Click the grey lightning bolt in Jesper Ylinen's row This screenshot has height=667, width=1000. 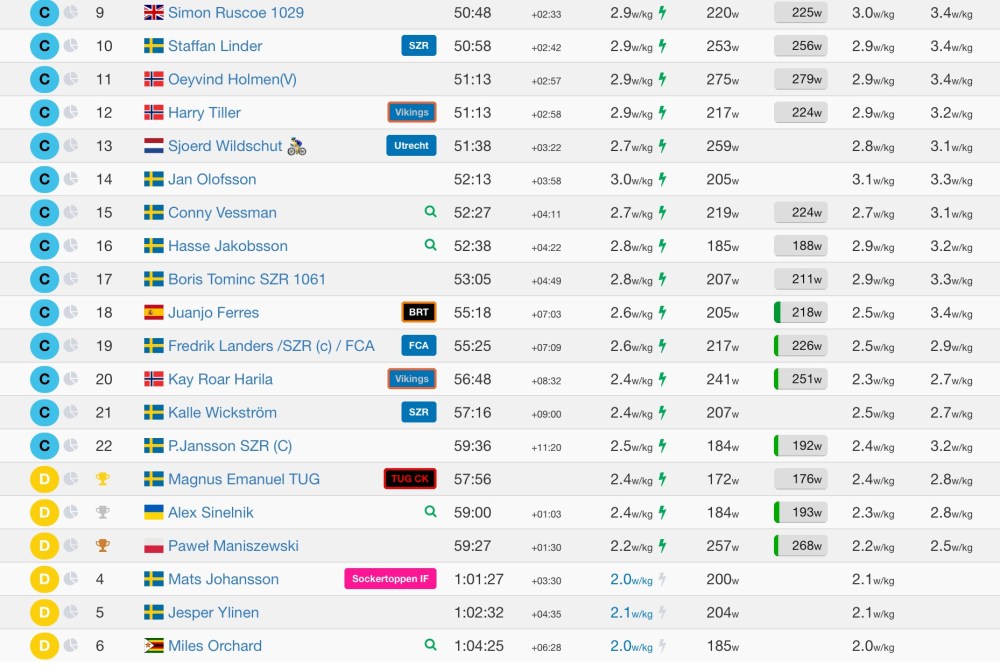[x=662, y=612]
